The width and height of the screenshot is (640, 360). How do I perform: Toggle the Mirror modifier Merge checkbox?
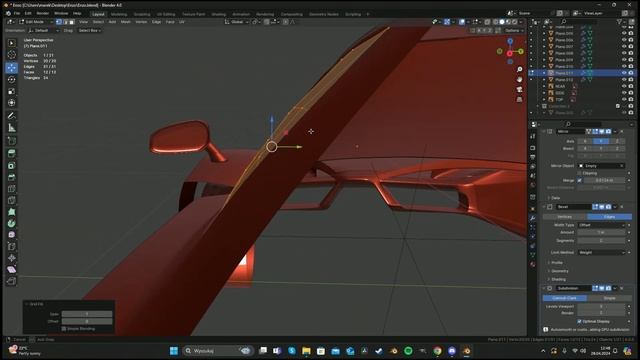tap(579, 180)
